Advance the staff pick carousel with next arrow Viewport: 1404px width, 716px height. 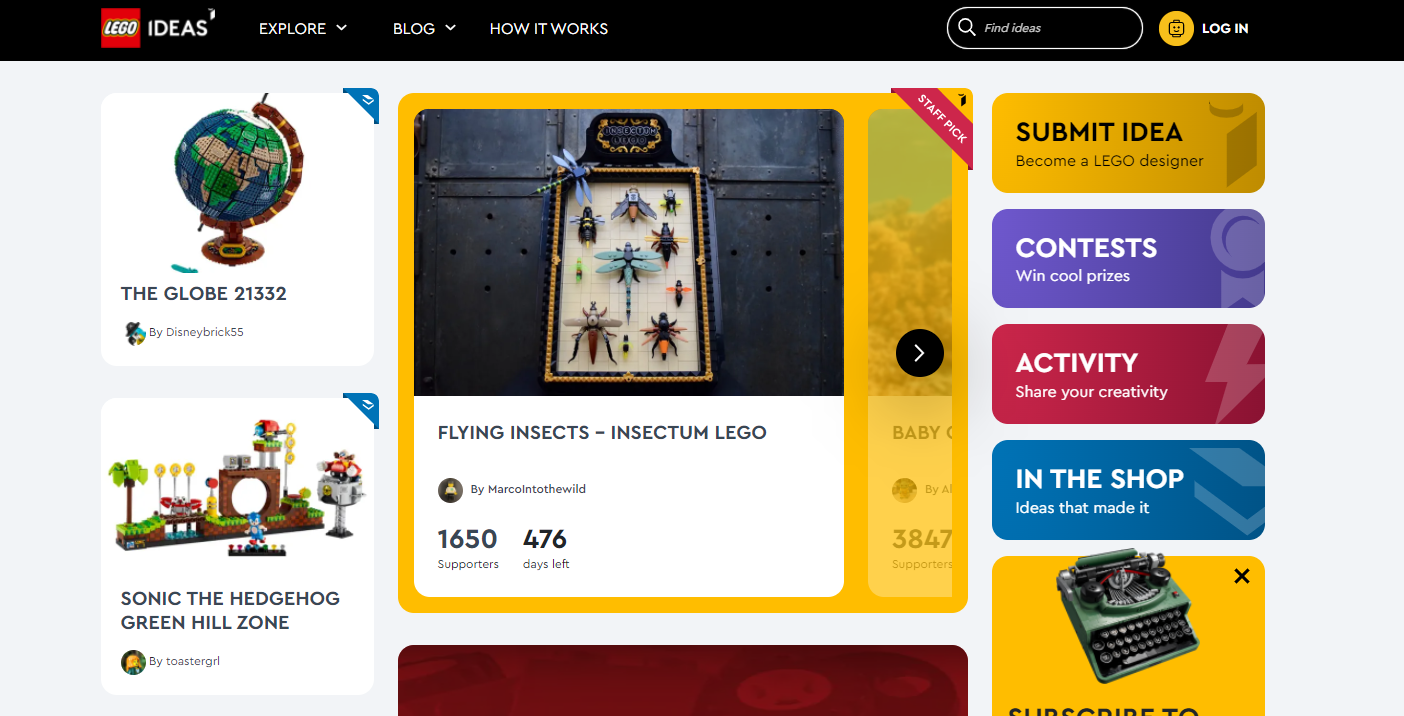[x=920, y=353]
